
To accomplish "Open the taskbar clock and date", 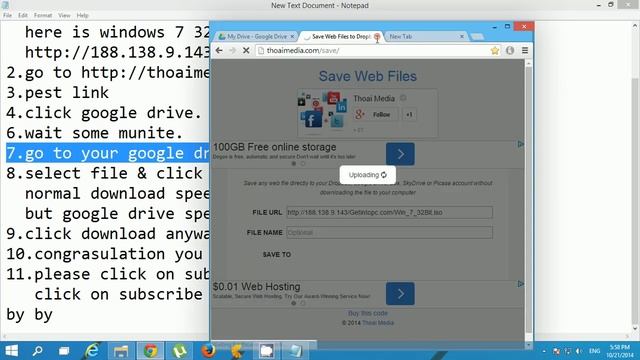I will coord(620,351).
